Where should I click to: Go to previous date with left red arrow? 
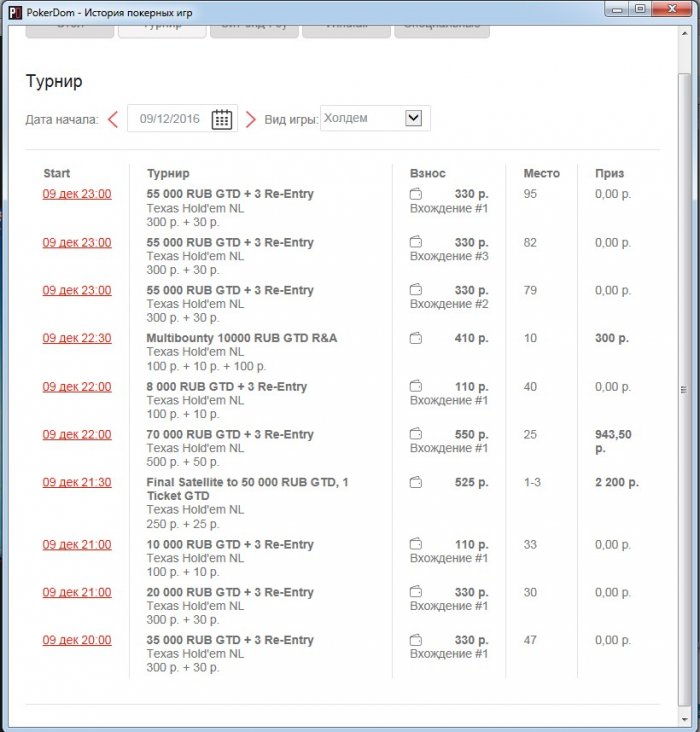[113, 119]
